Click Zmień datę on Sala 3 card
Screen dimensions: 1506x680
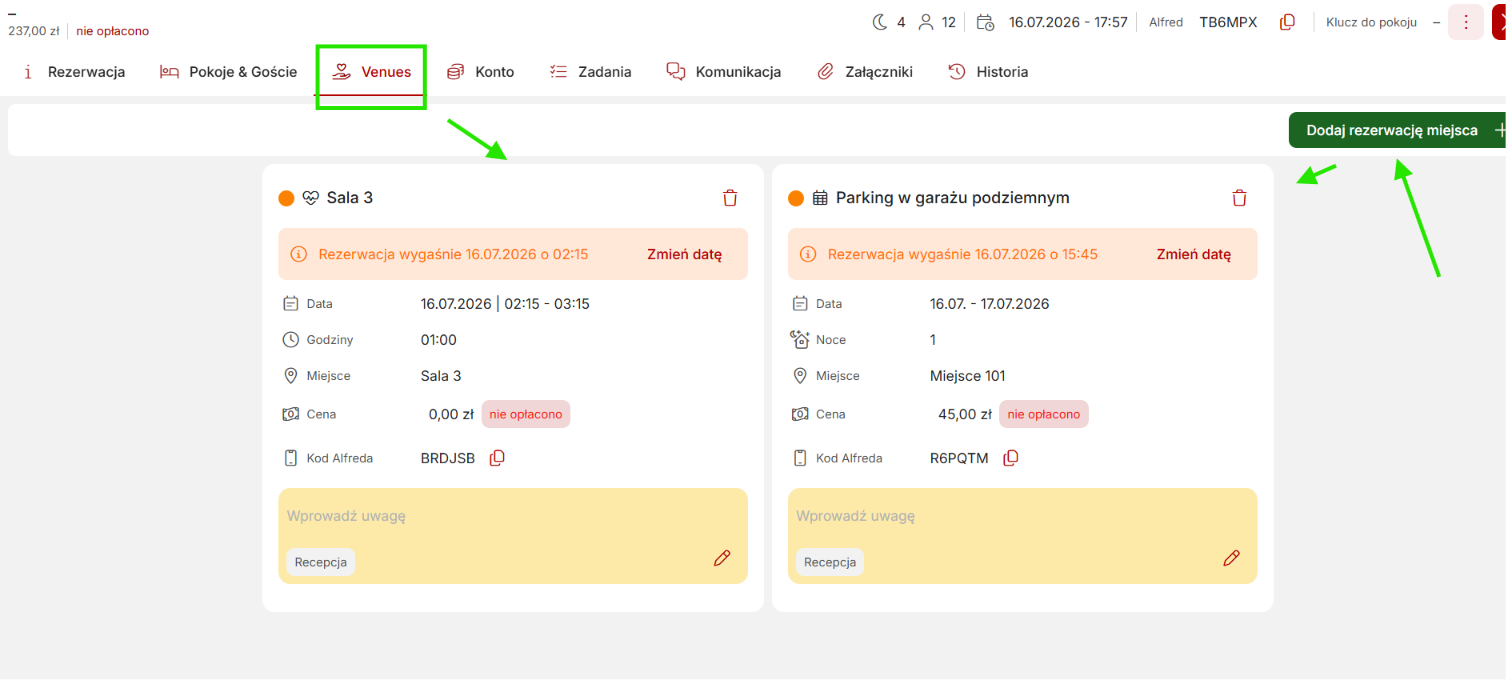tap(684, 254)
